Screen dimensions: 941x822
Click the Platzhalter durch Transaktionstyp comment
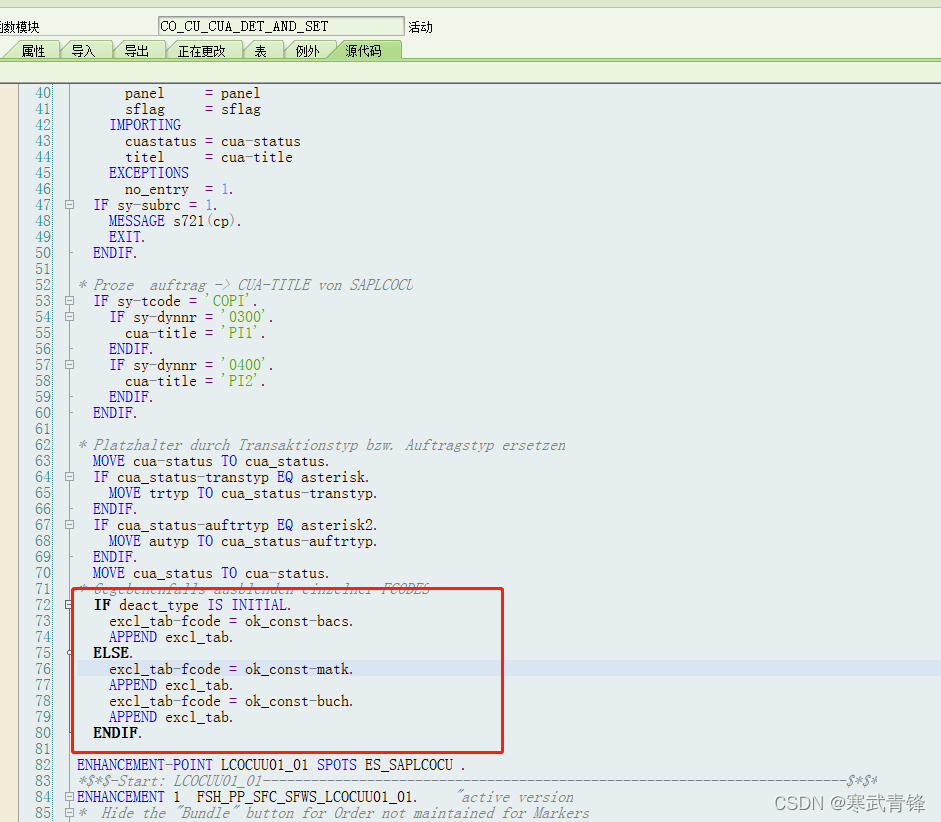click(322, 445)
